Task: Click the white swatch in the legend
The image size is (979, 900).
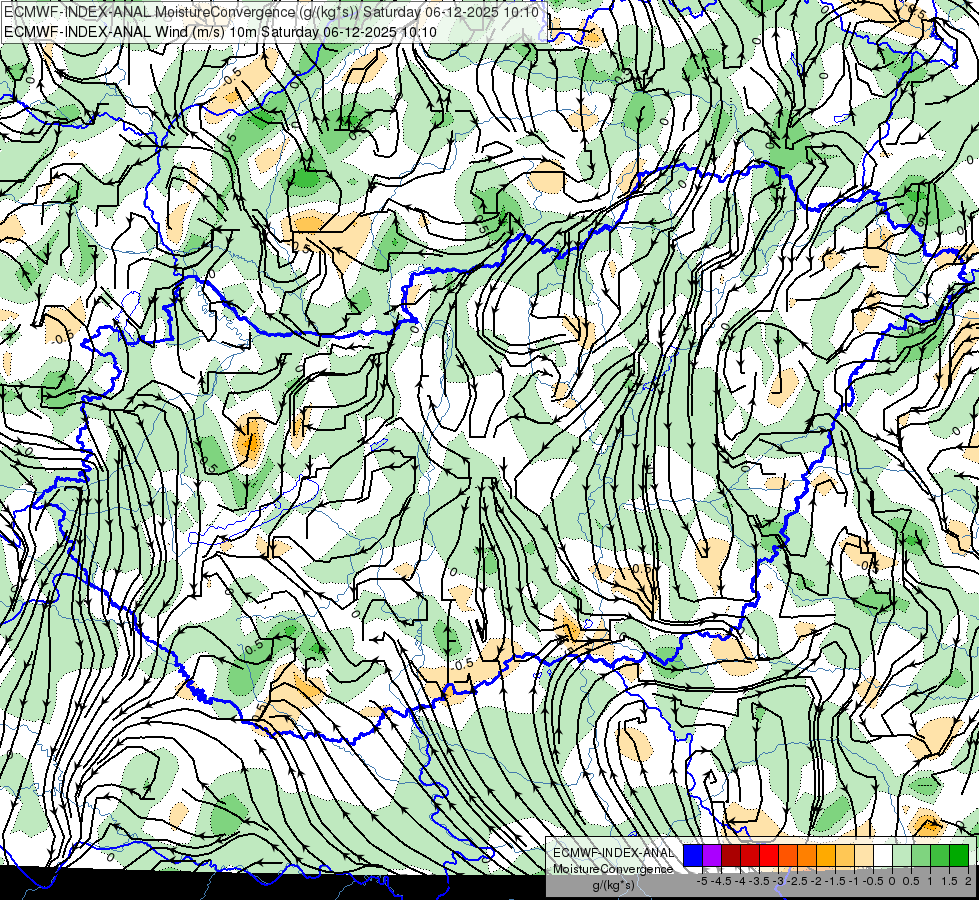Action: (882, 856)
